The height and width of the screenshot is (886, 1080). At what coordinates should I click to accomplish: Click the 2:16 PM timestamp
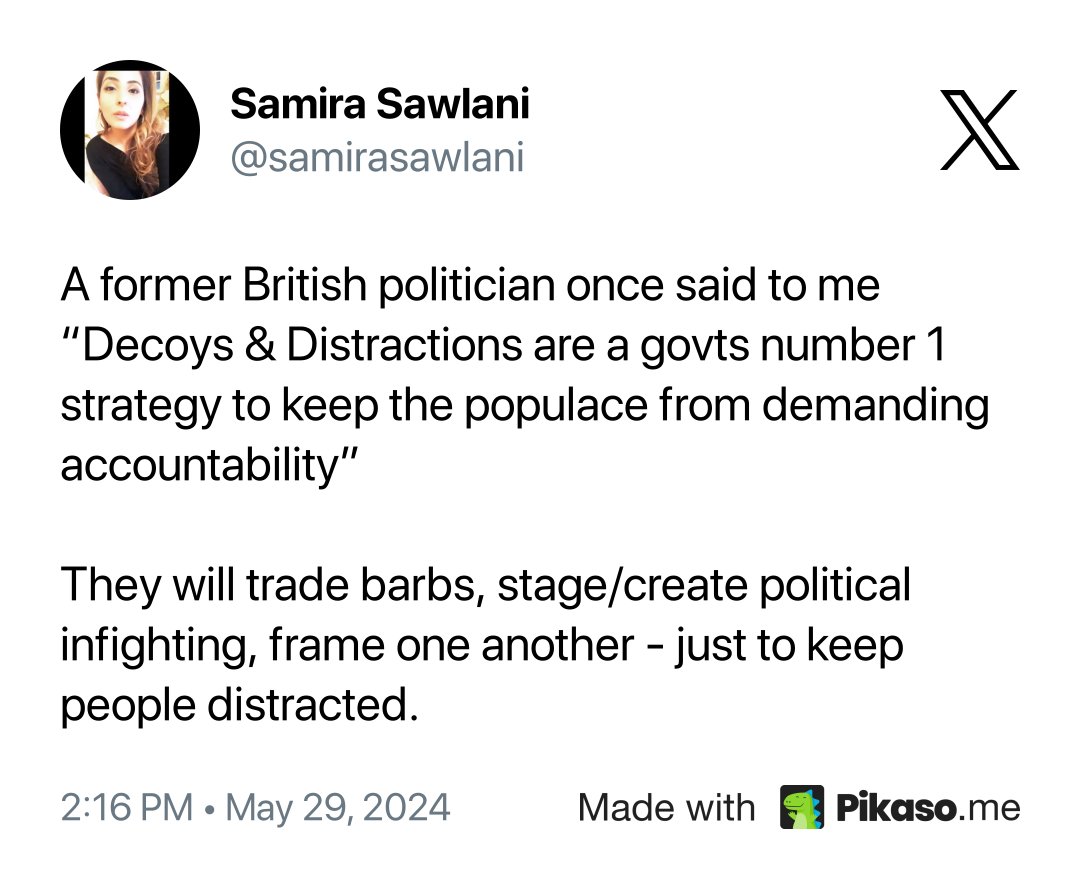(x=126, y=807)
